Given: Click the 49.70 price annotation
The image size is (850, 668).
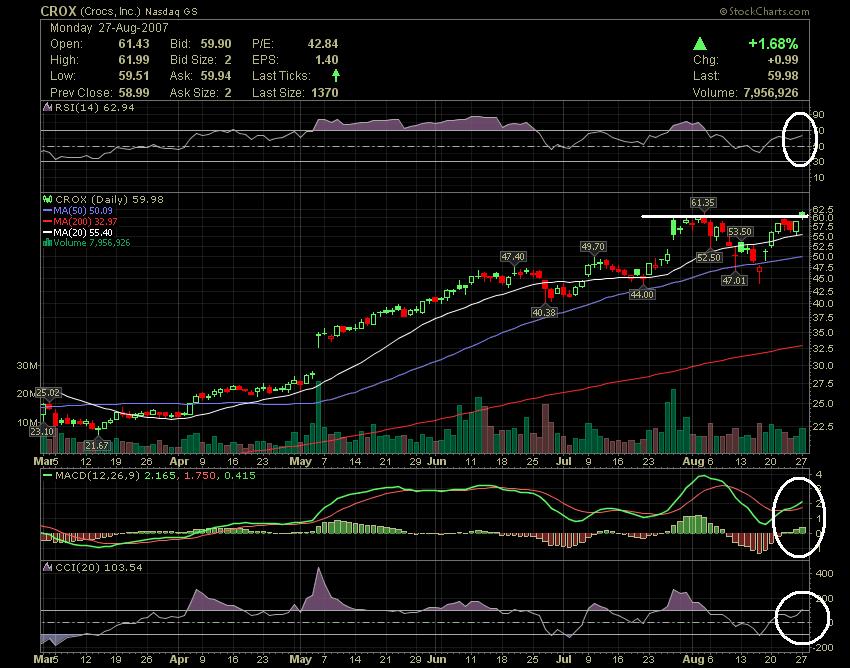Looking at the screenshot, I should coord(593,247).
